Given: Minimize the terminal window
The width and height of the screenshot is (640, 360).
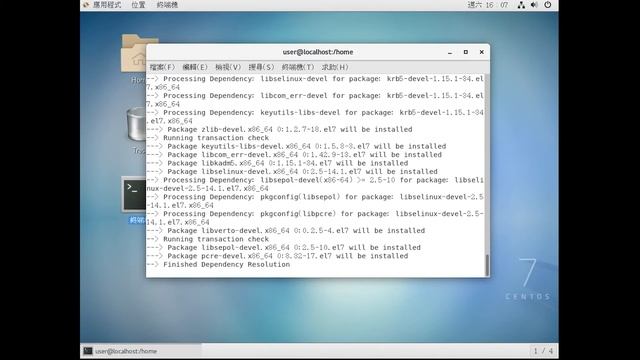Looking at the screenshot, I should 450,52.
